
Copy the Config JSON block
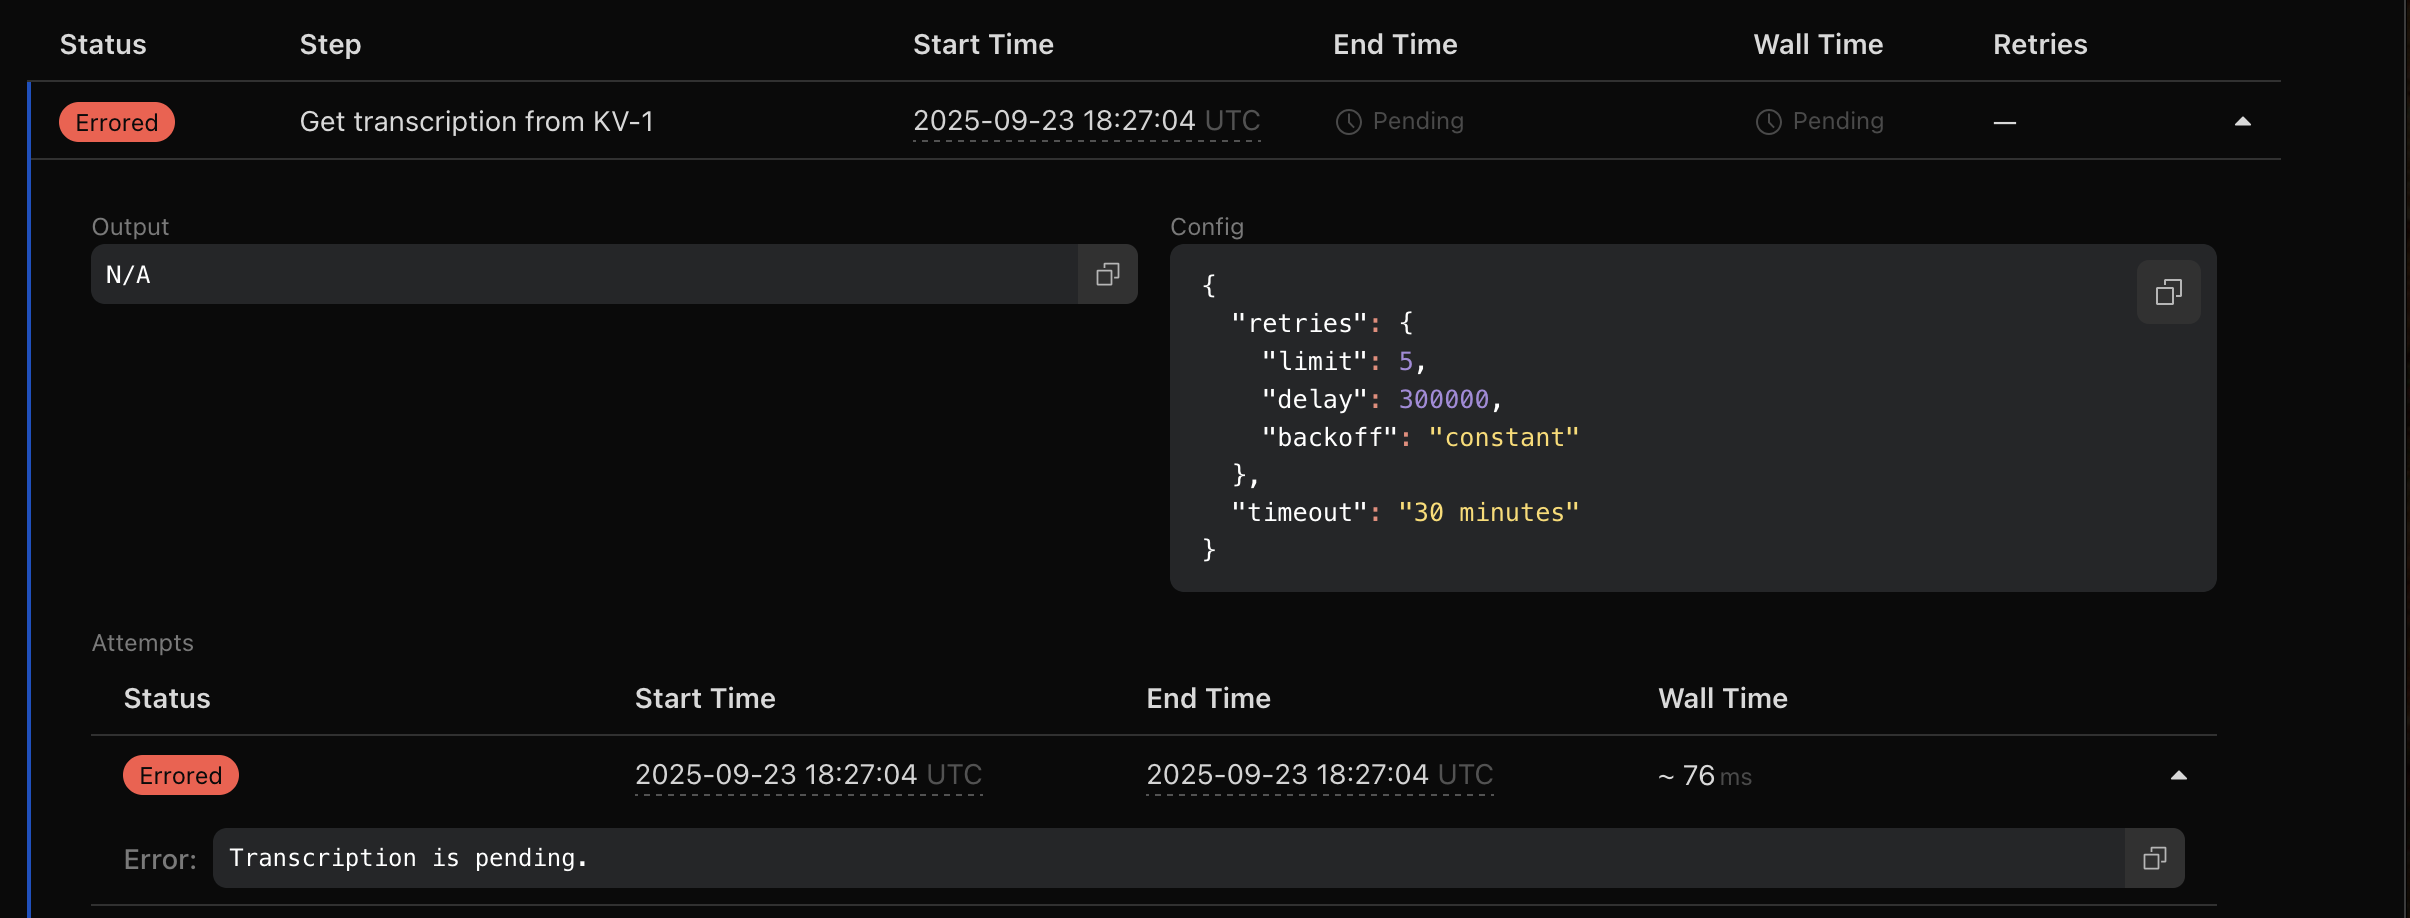click(x=2168, y=293)
